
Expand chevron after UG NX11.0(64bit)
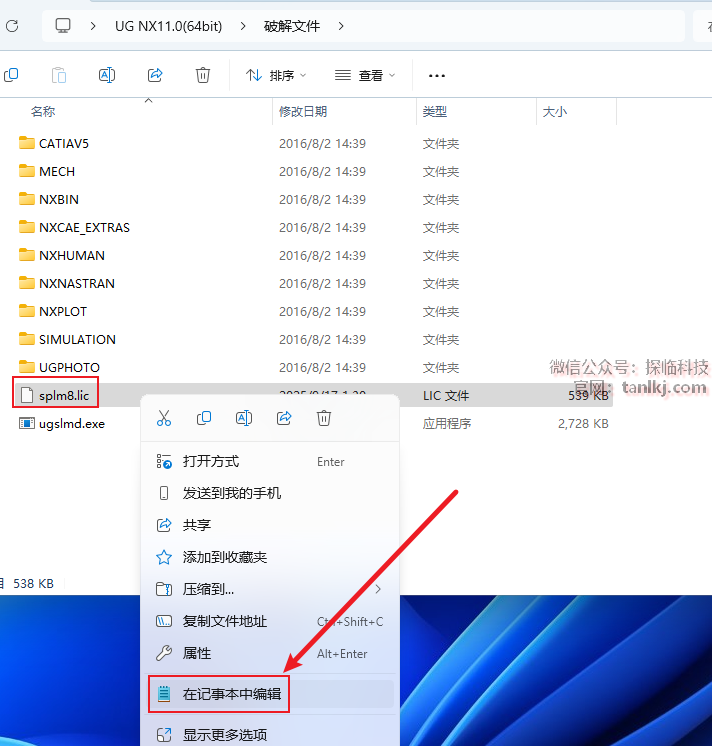click(243, 26)
